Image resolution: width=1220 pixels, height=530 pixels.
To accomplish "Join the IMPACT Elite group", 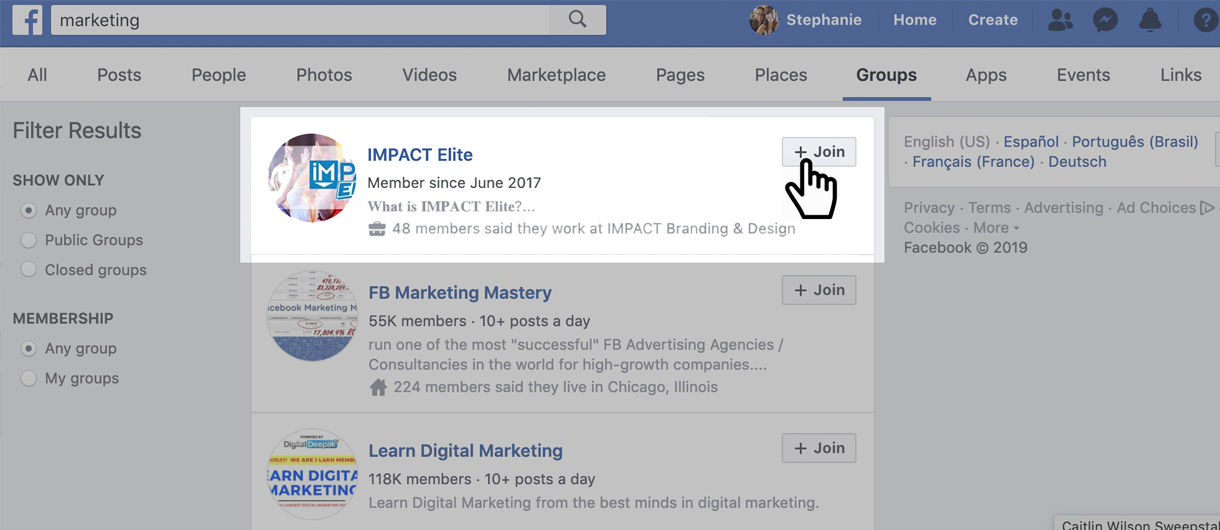I will coord(819,152).
